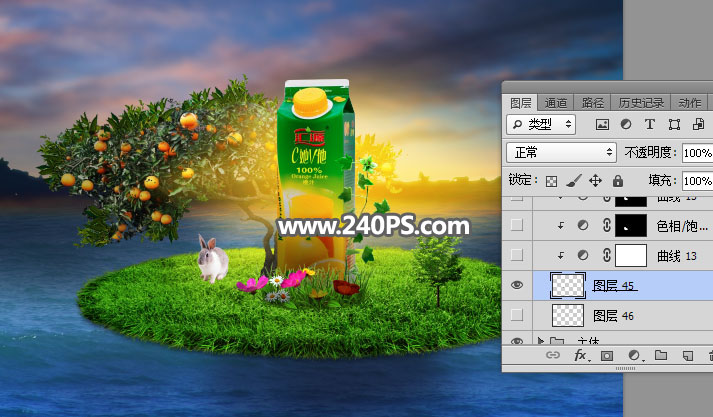Lock layer position move icon

click(x=595, y=181)
